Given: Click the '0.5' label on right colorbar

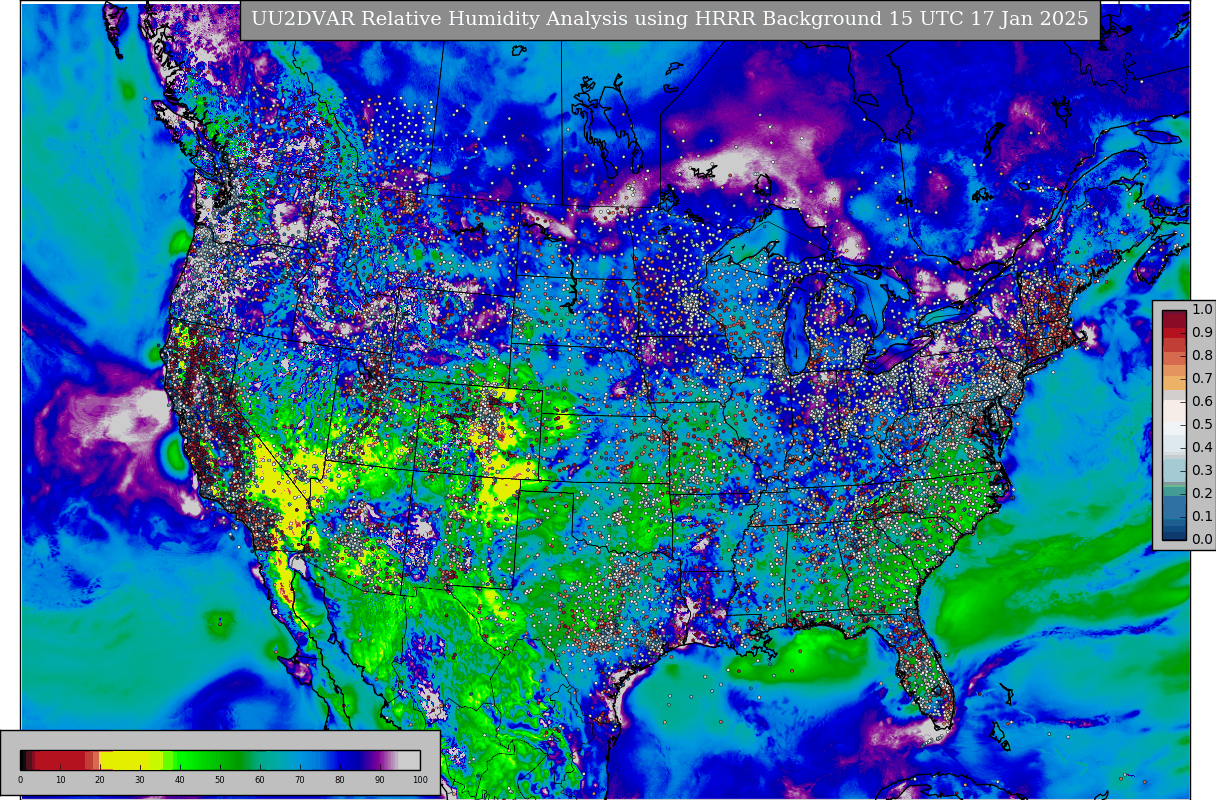Looking at the screenshot, I should click(x=1202, y=425).
